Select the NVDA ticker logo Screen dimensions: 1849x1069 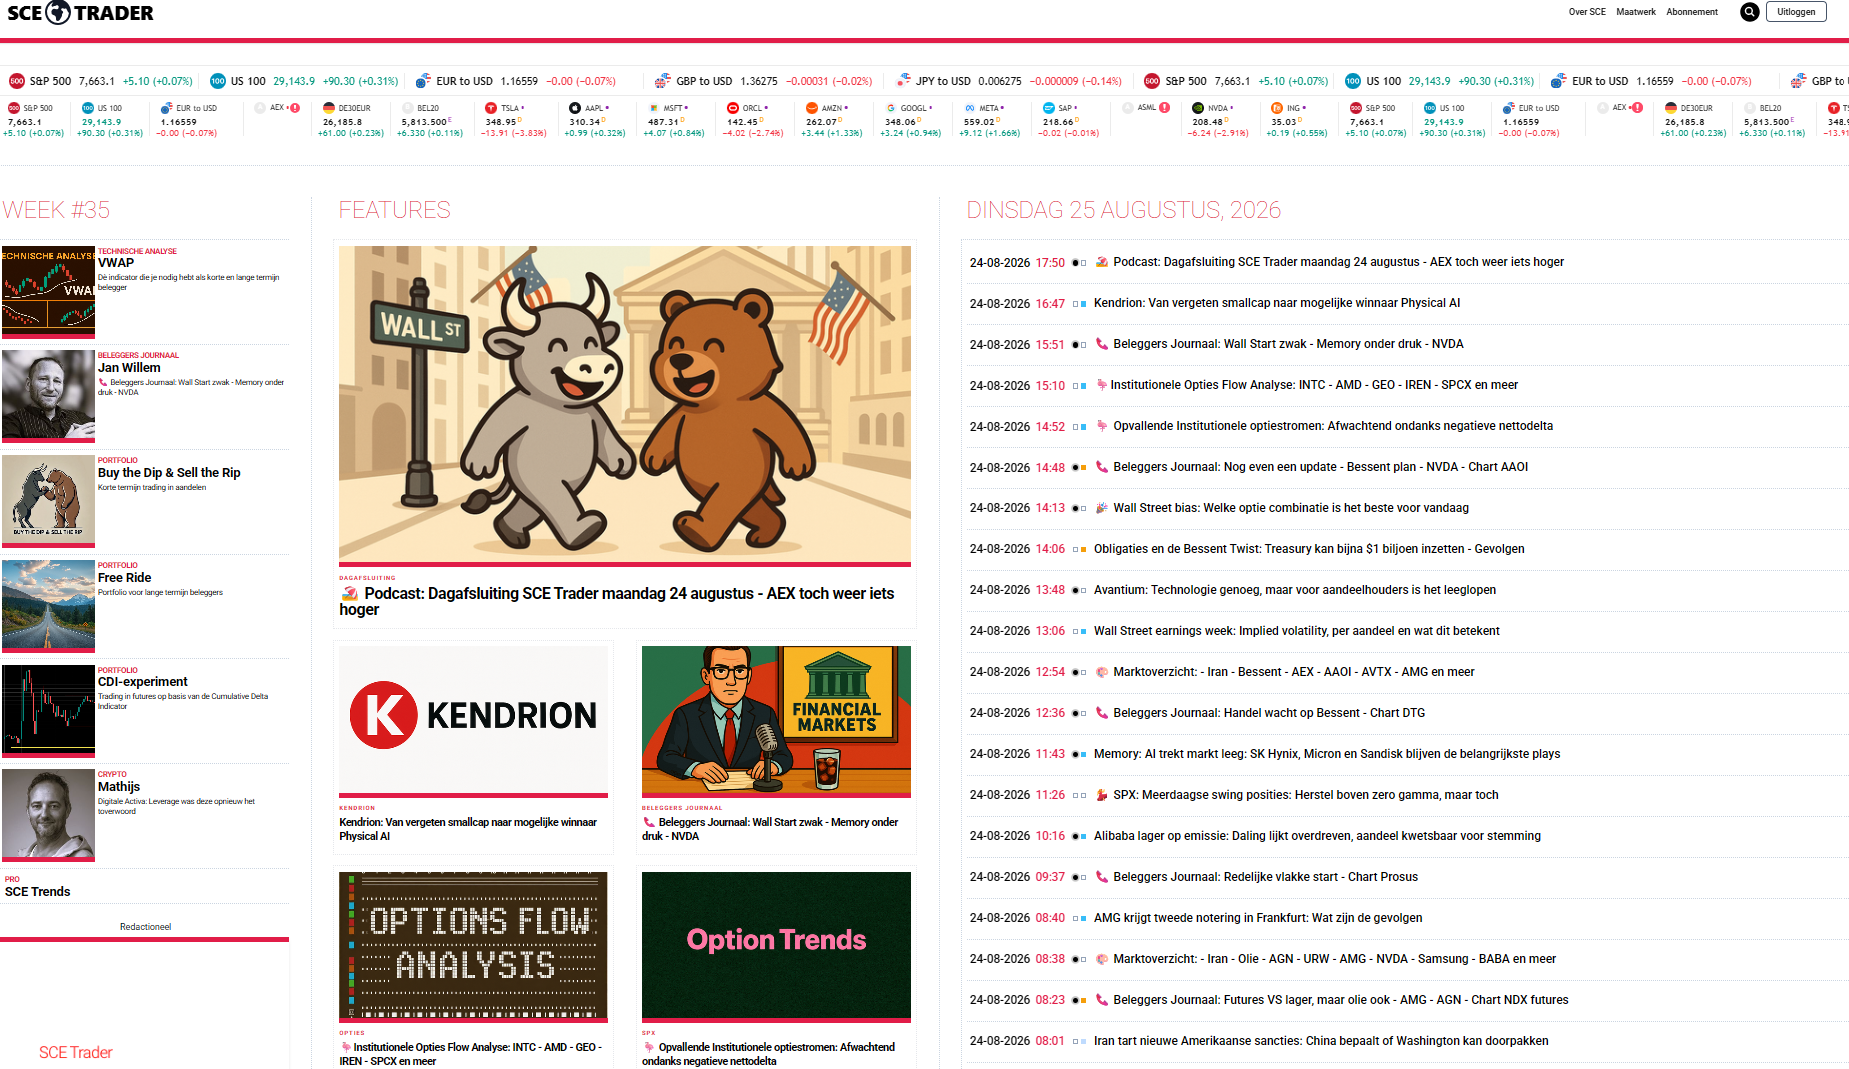pos(1198,108)
